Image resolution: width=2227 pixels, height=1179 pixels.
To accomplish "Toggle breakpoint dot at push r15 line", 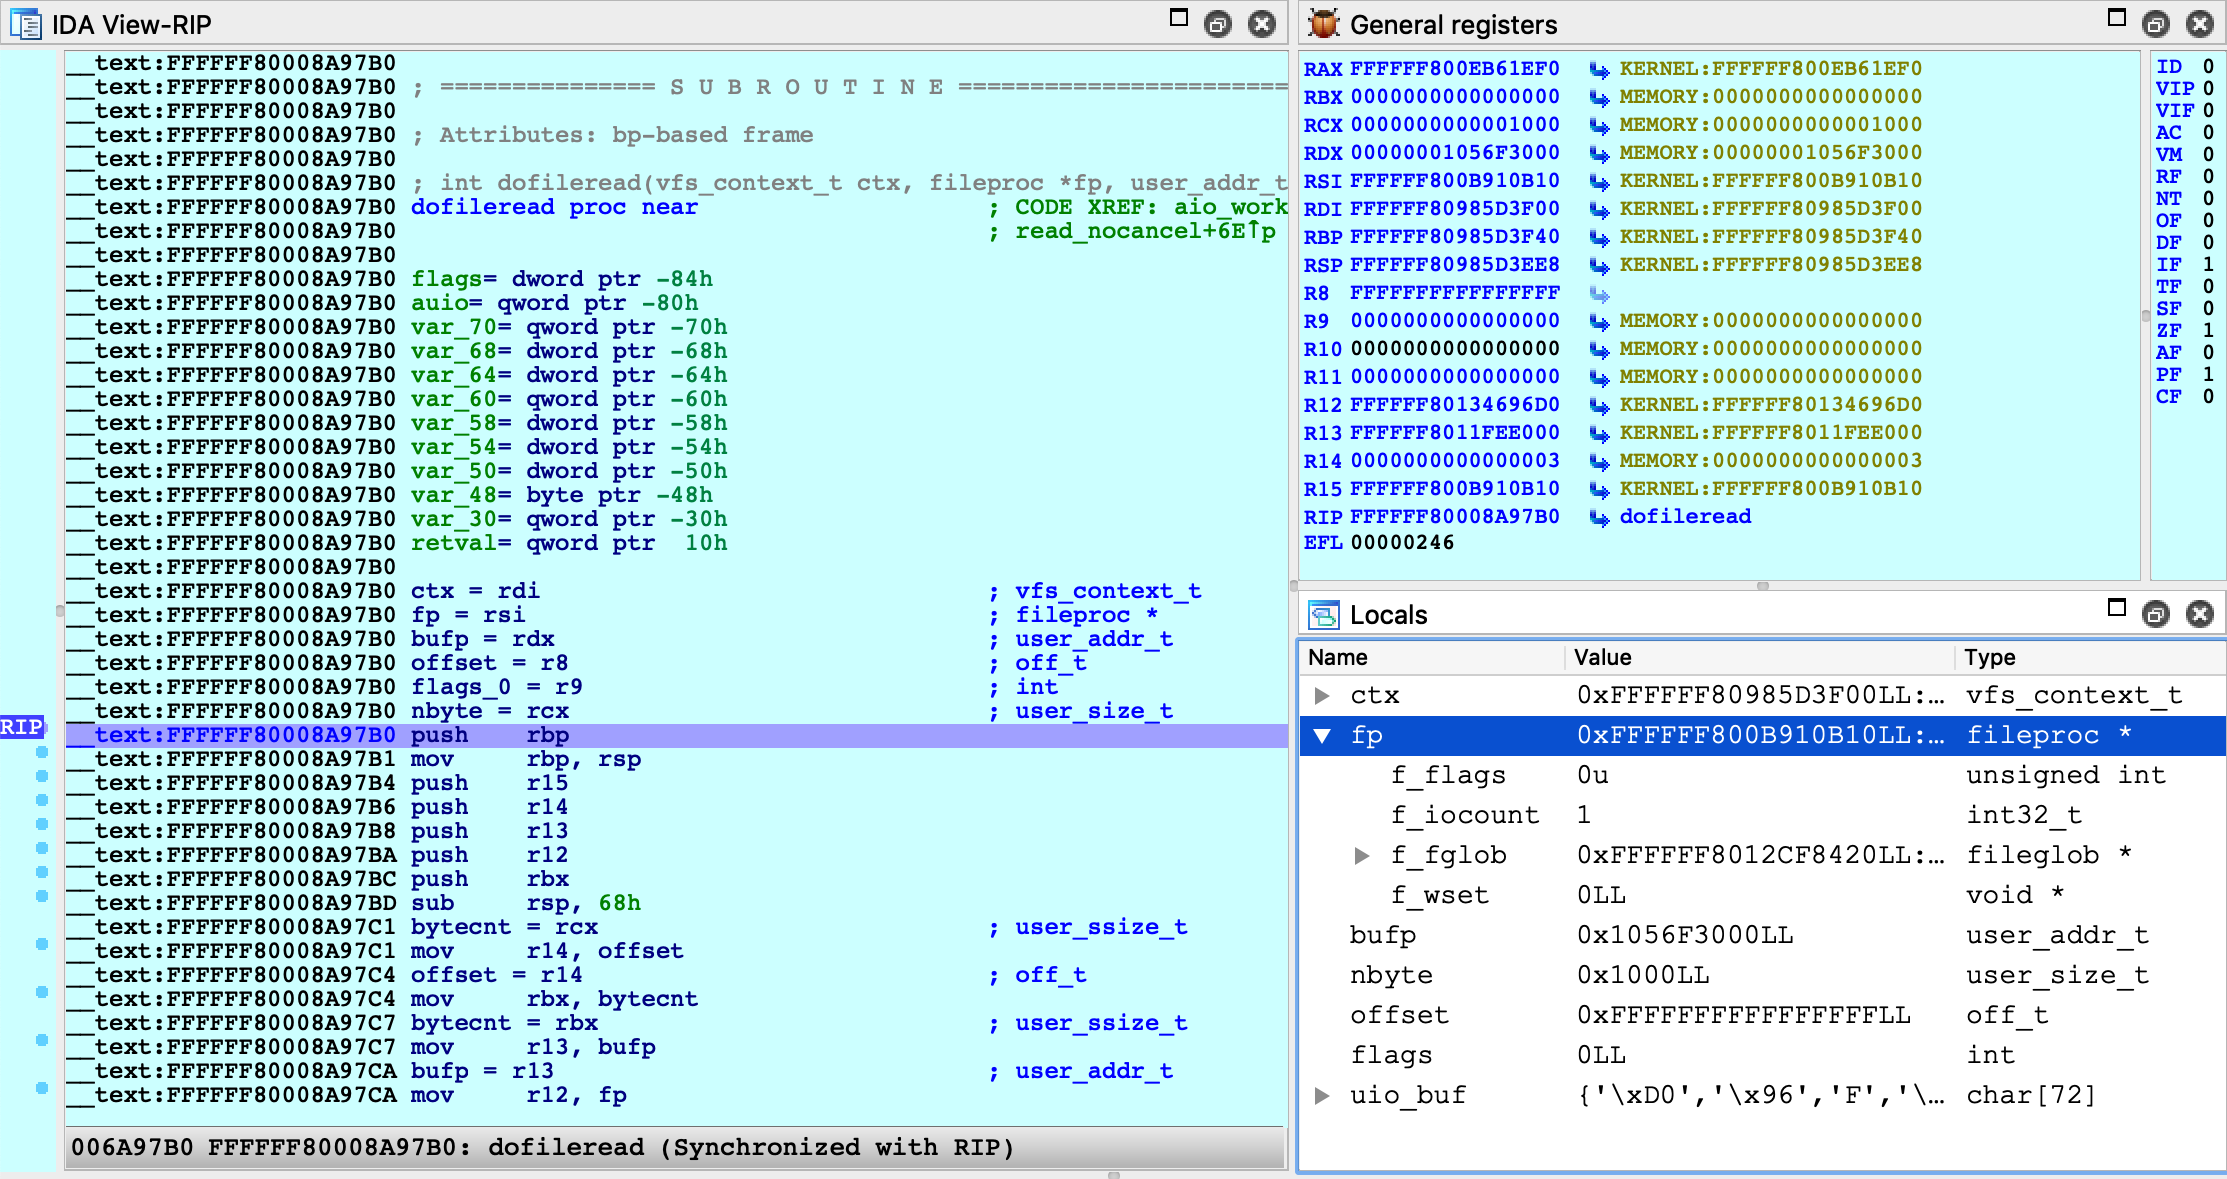I will (x=42, y=776).
